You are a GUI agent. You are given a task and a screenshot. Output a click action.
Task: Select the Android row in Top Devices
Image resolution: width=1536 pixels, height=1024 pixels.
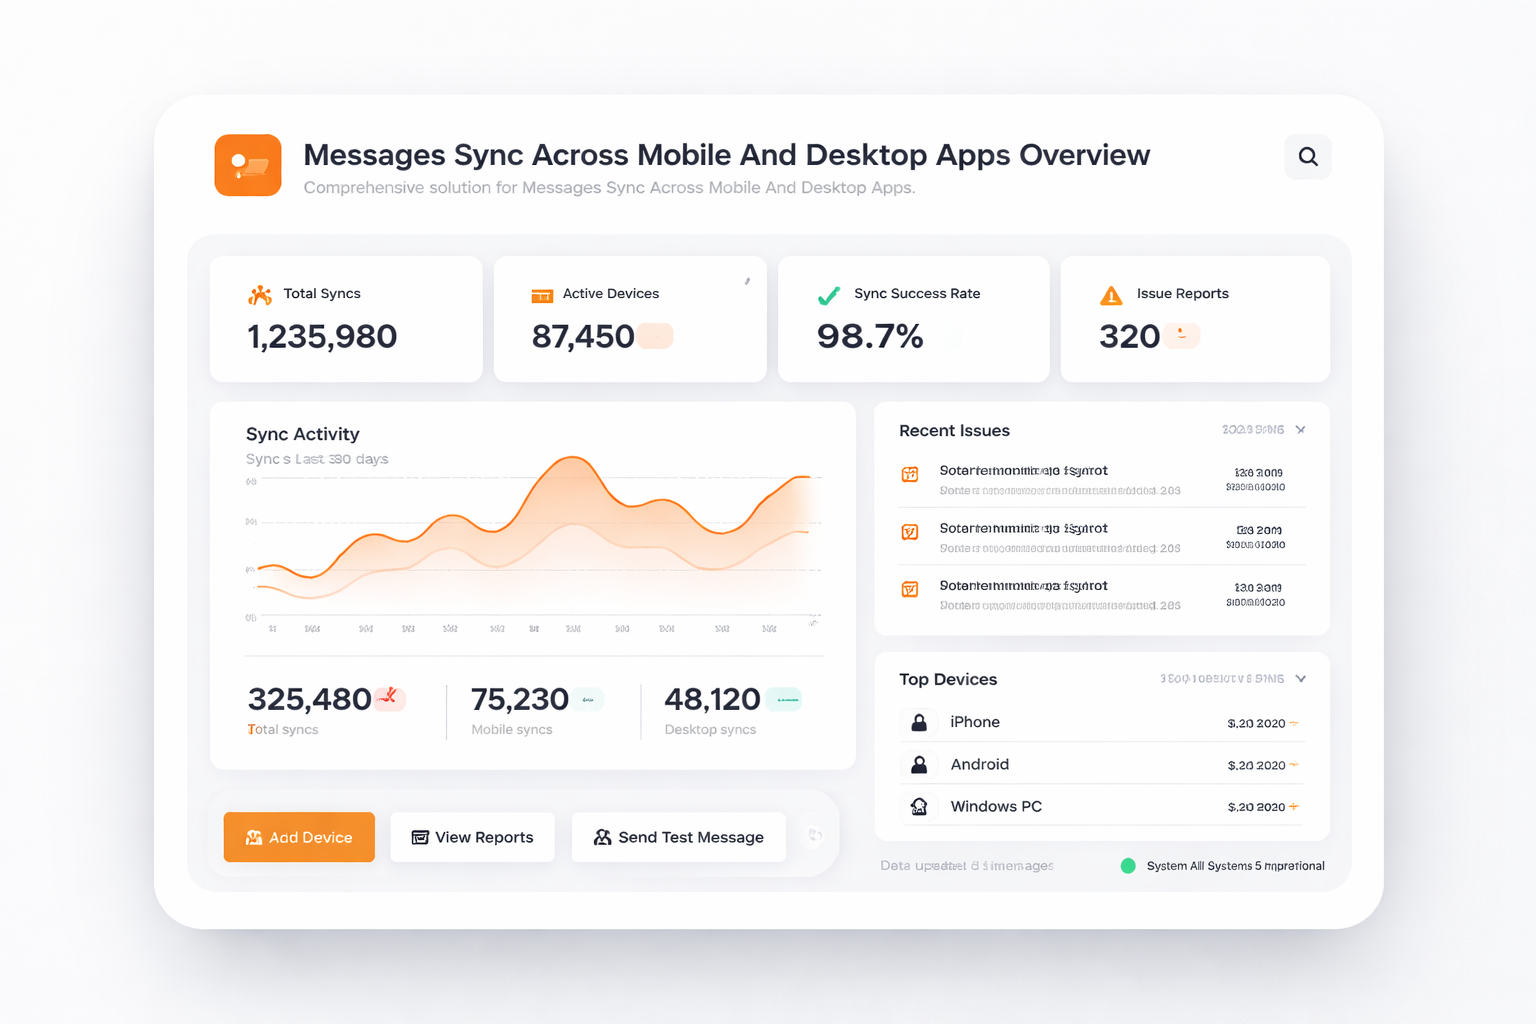[1100, 764]
